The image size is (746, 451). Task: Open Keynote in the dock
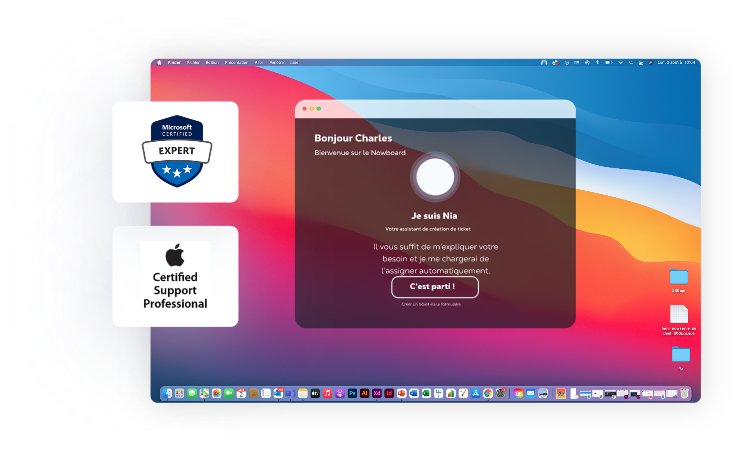(x=439, y=393)
